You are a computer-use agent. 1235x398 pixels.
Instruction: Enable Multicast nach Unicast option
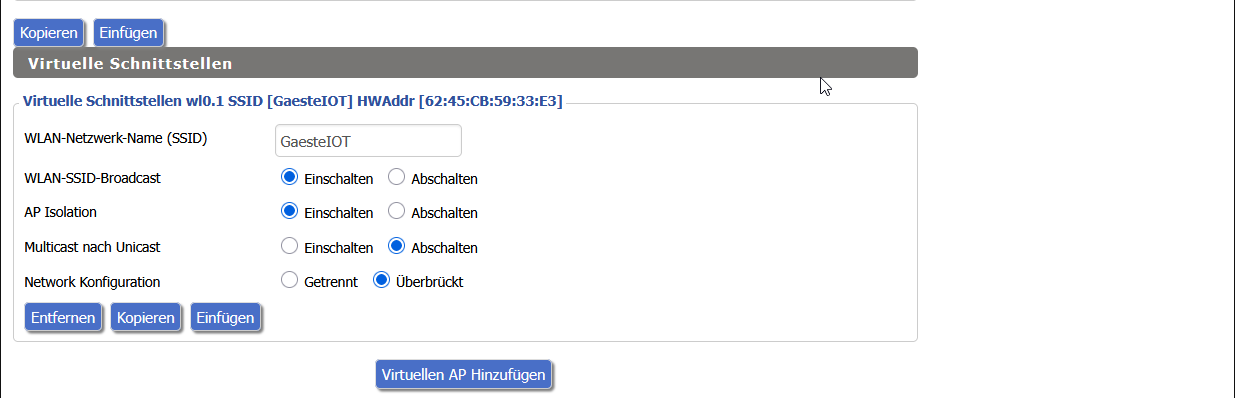[290, 246]
